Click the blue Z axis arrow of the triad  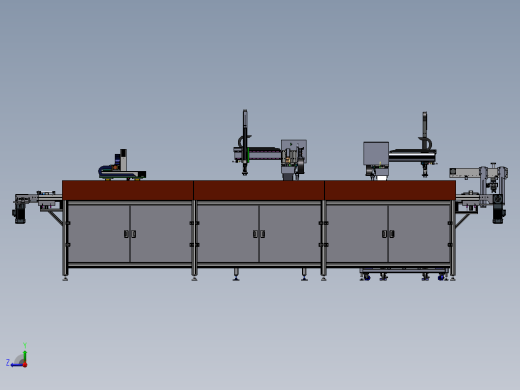pyautogui.click(x=16, y=365)
